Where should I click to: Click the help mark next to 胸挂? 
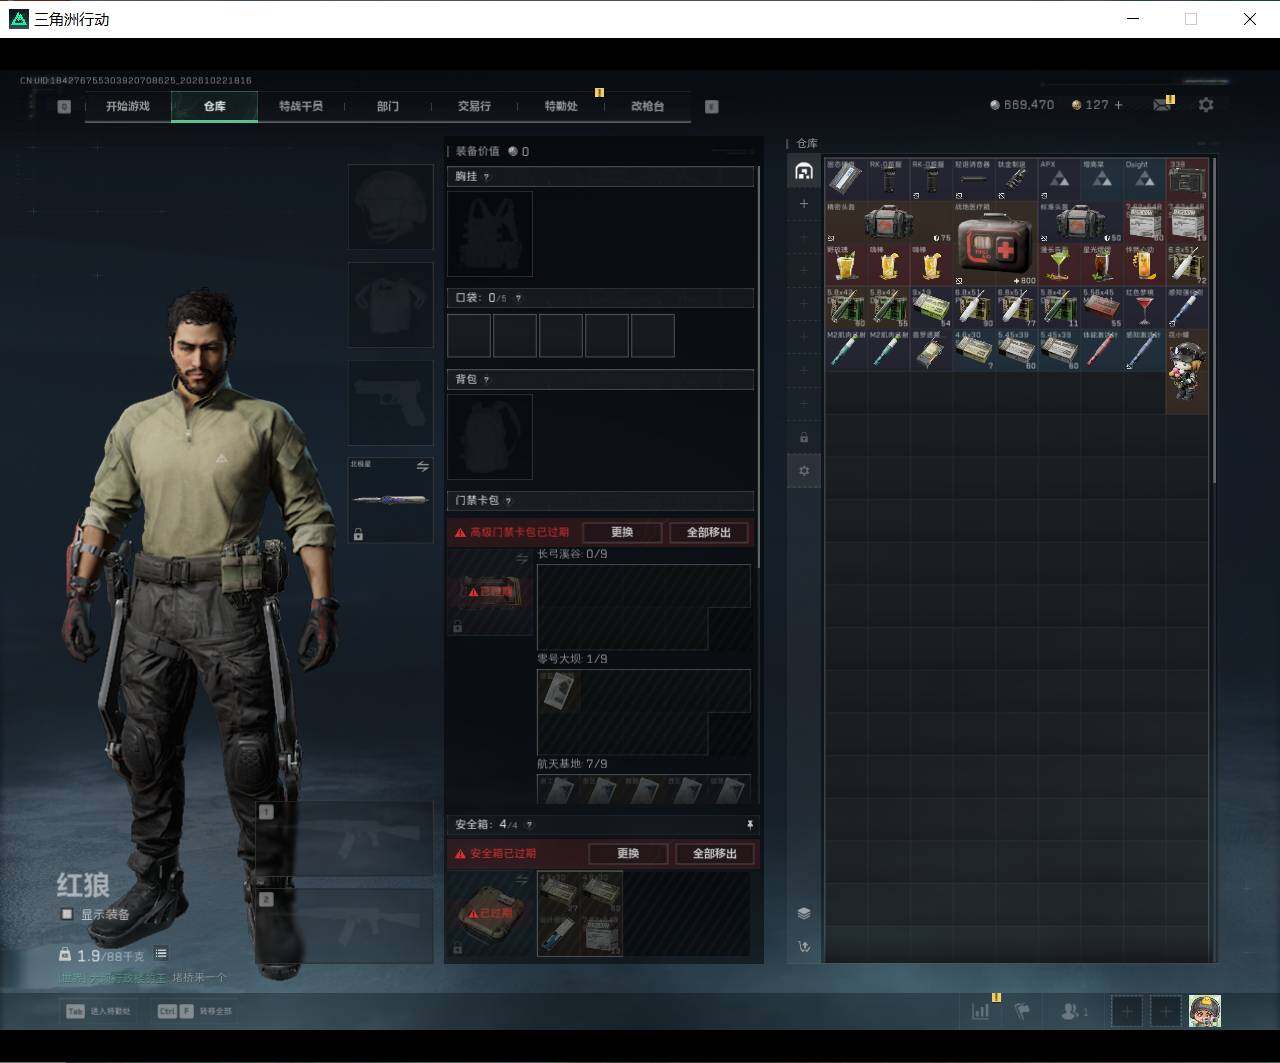point(487,177)
